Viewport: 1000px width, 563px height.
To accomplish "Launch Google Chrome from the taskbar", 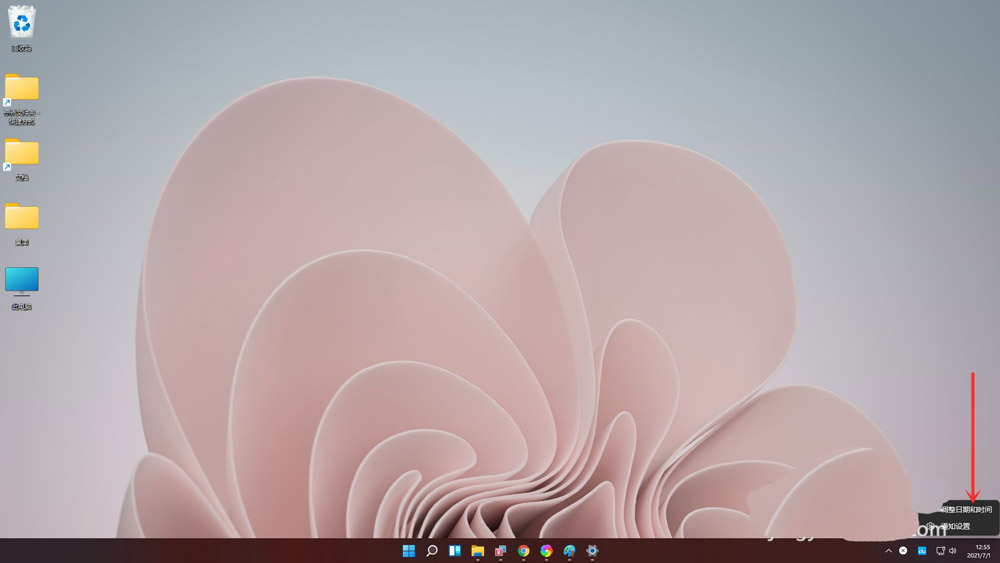I will 524,551.
